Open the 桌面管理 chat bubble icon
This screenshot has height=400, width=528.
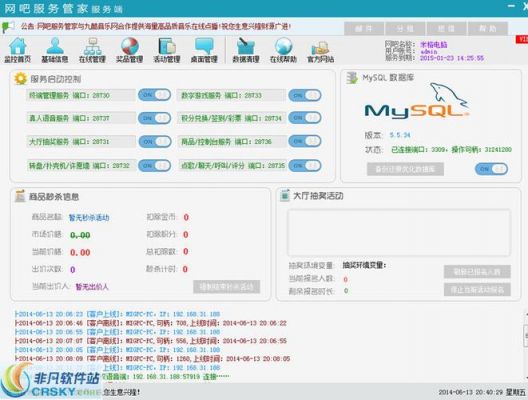(204, 50)
